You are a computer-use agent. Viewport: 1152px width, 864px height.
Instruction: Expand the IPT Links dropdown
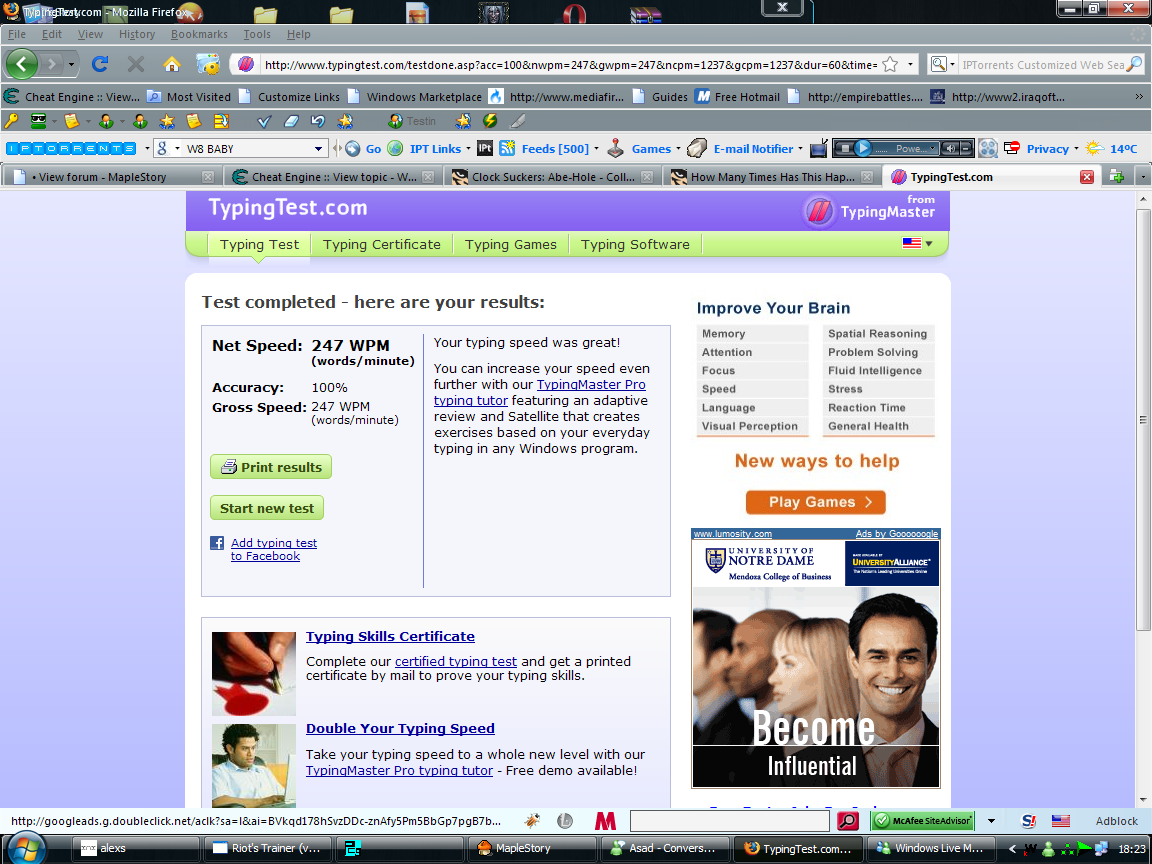[468, 148]
